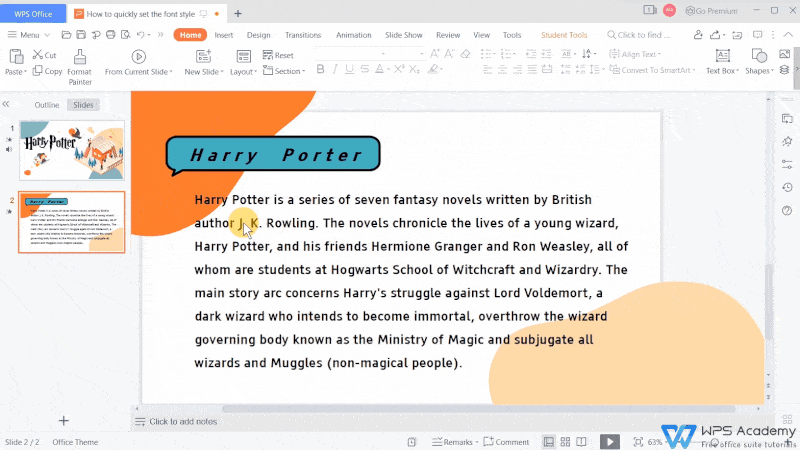The image size is (800, 450).
Task: Toggle Underline formatting
Action: tap(349, 69)
